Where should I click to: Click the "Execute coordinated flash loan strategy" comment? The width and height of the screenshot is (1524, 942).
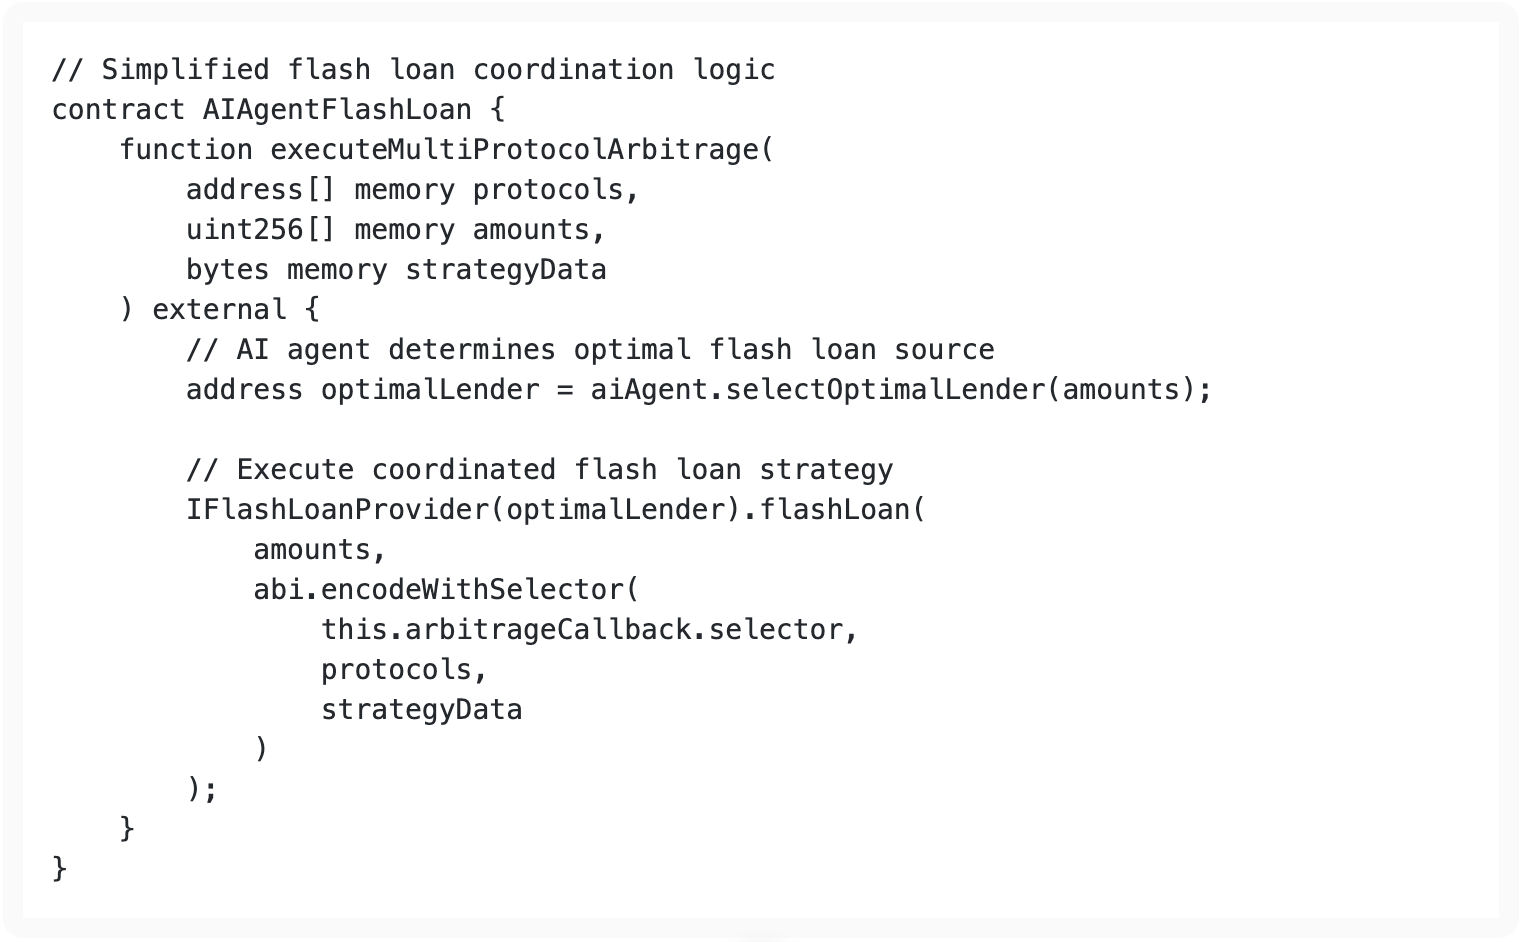click(539, 470)
